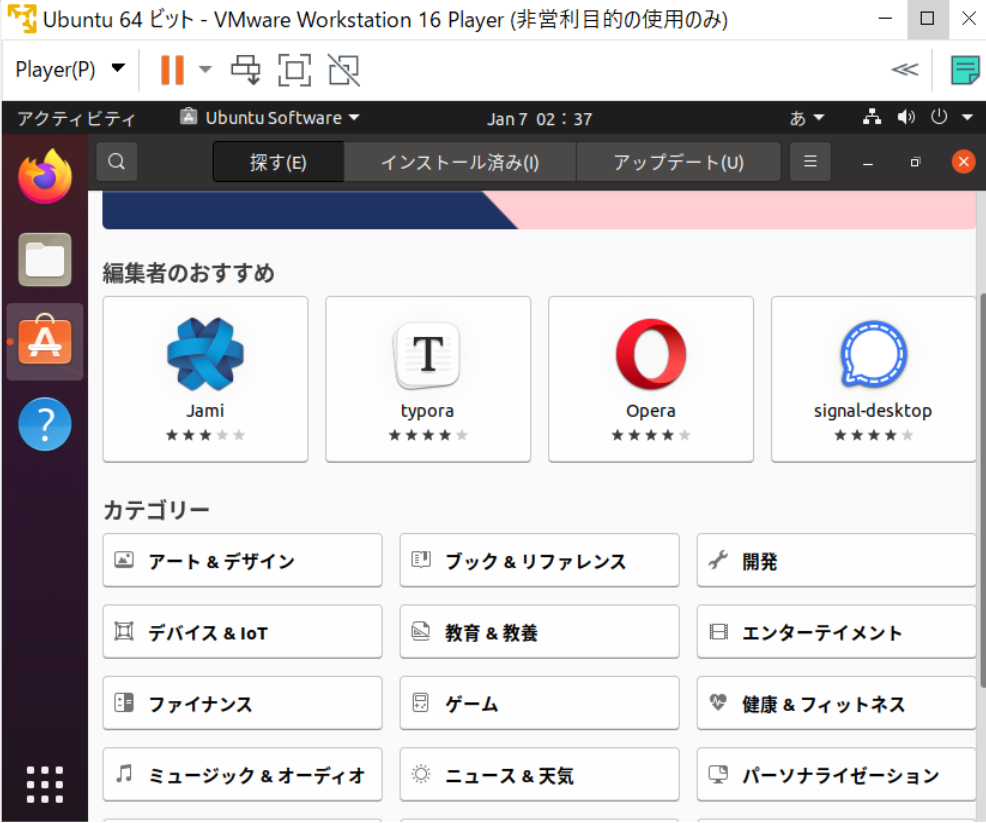986x823 pixels.
Task: Restore the Ubuntu Software window size
Action: click(915, 162)
